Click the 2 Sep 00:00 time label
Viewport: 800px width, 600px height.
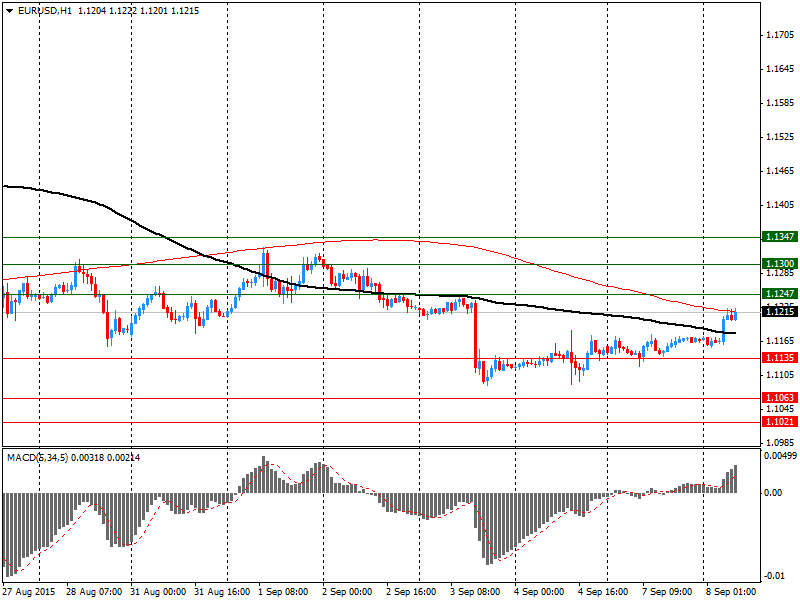click(x=347, y=592)
